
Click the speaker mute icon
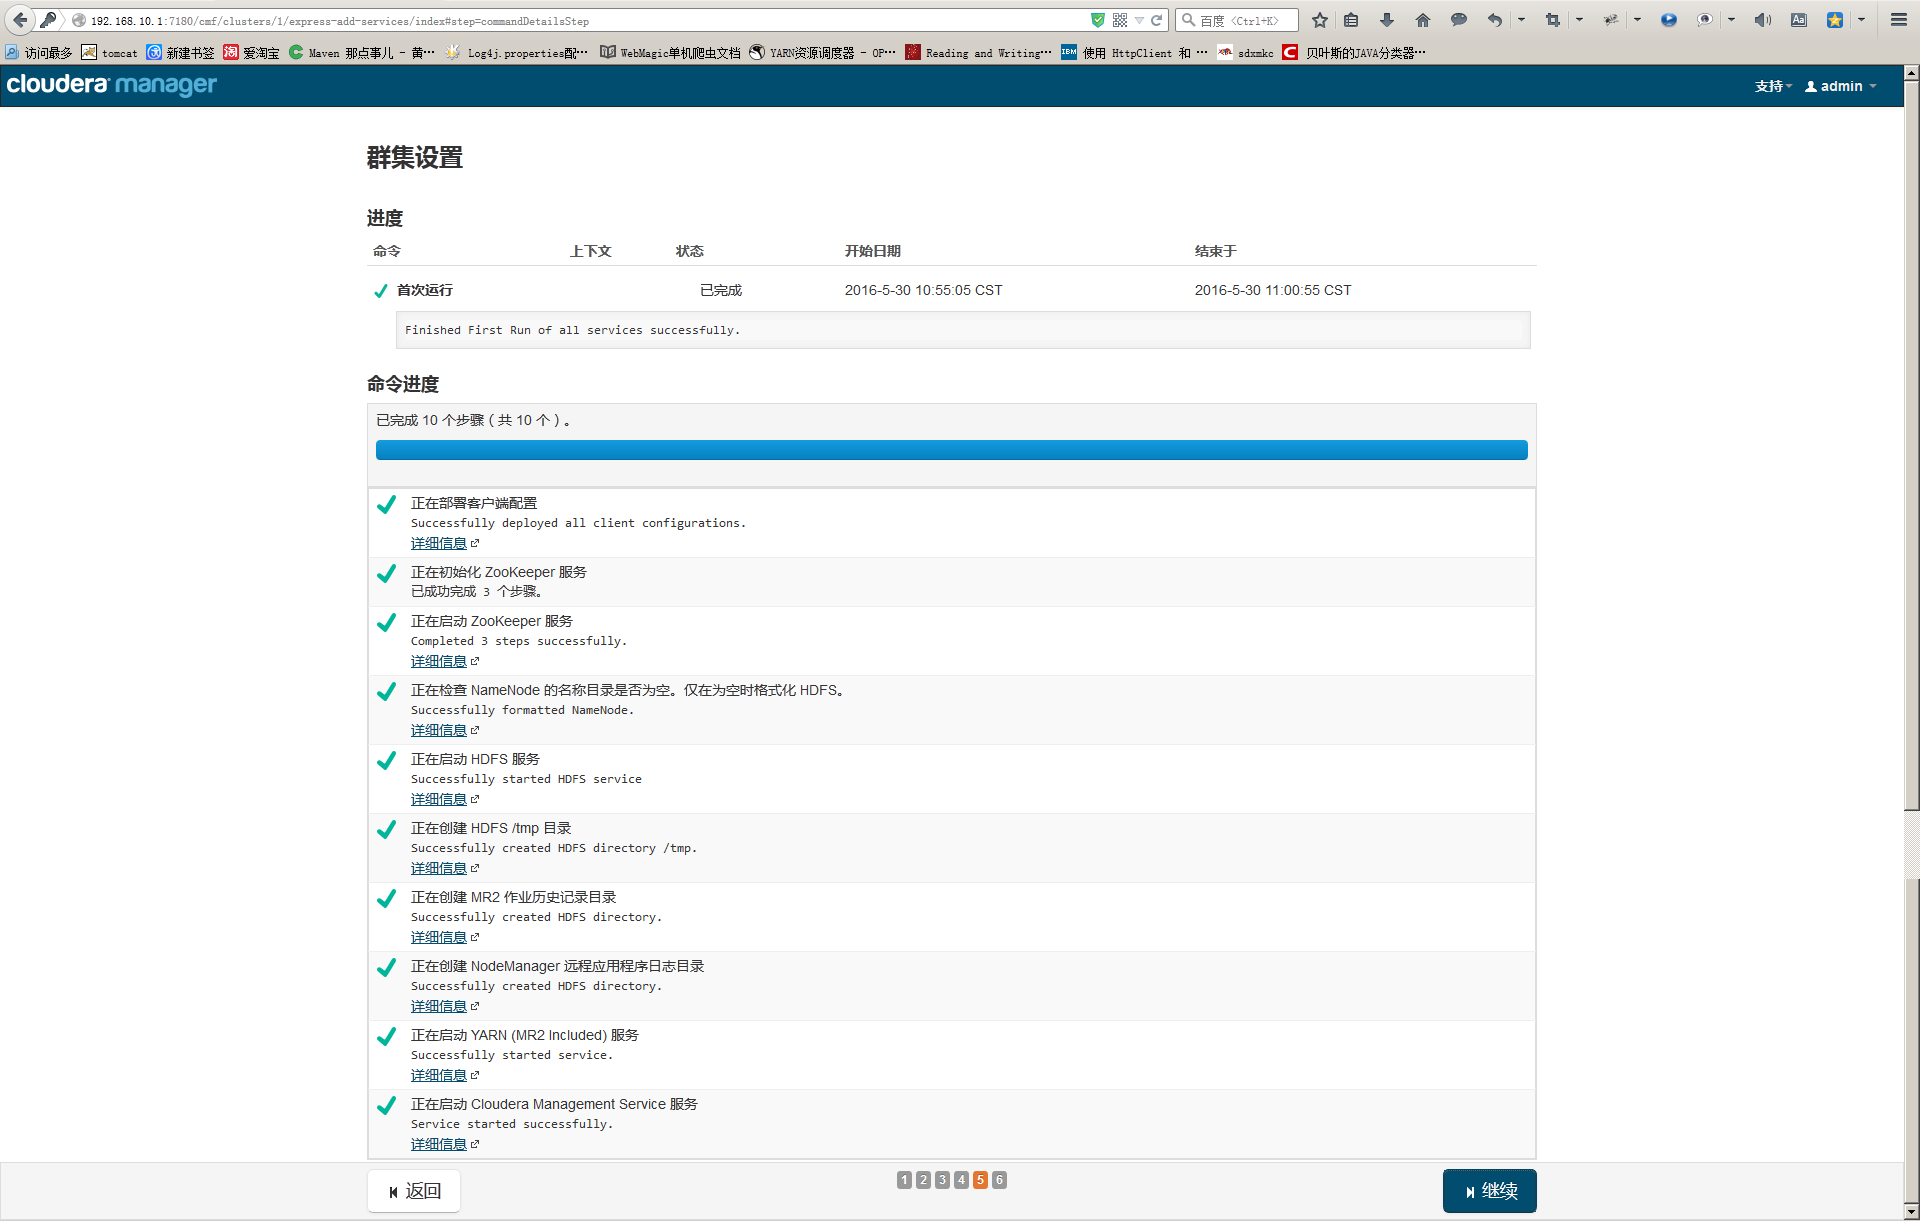(1762, 20)
